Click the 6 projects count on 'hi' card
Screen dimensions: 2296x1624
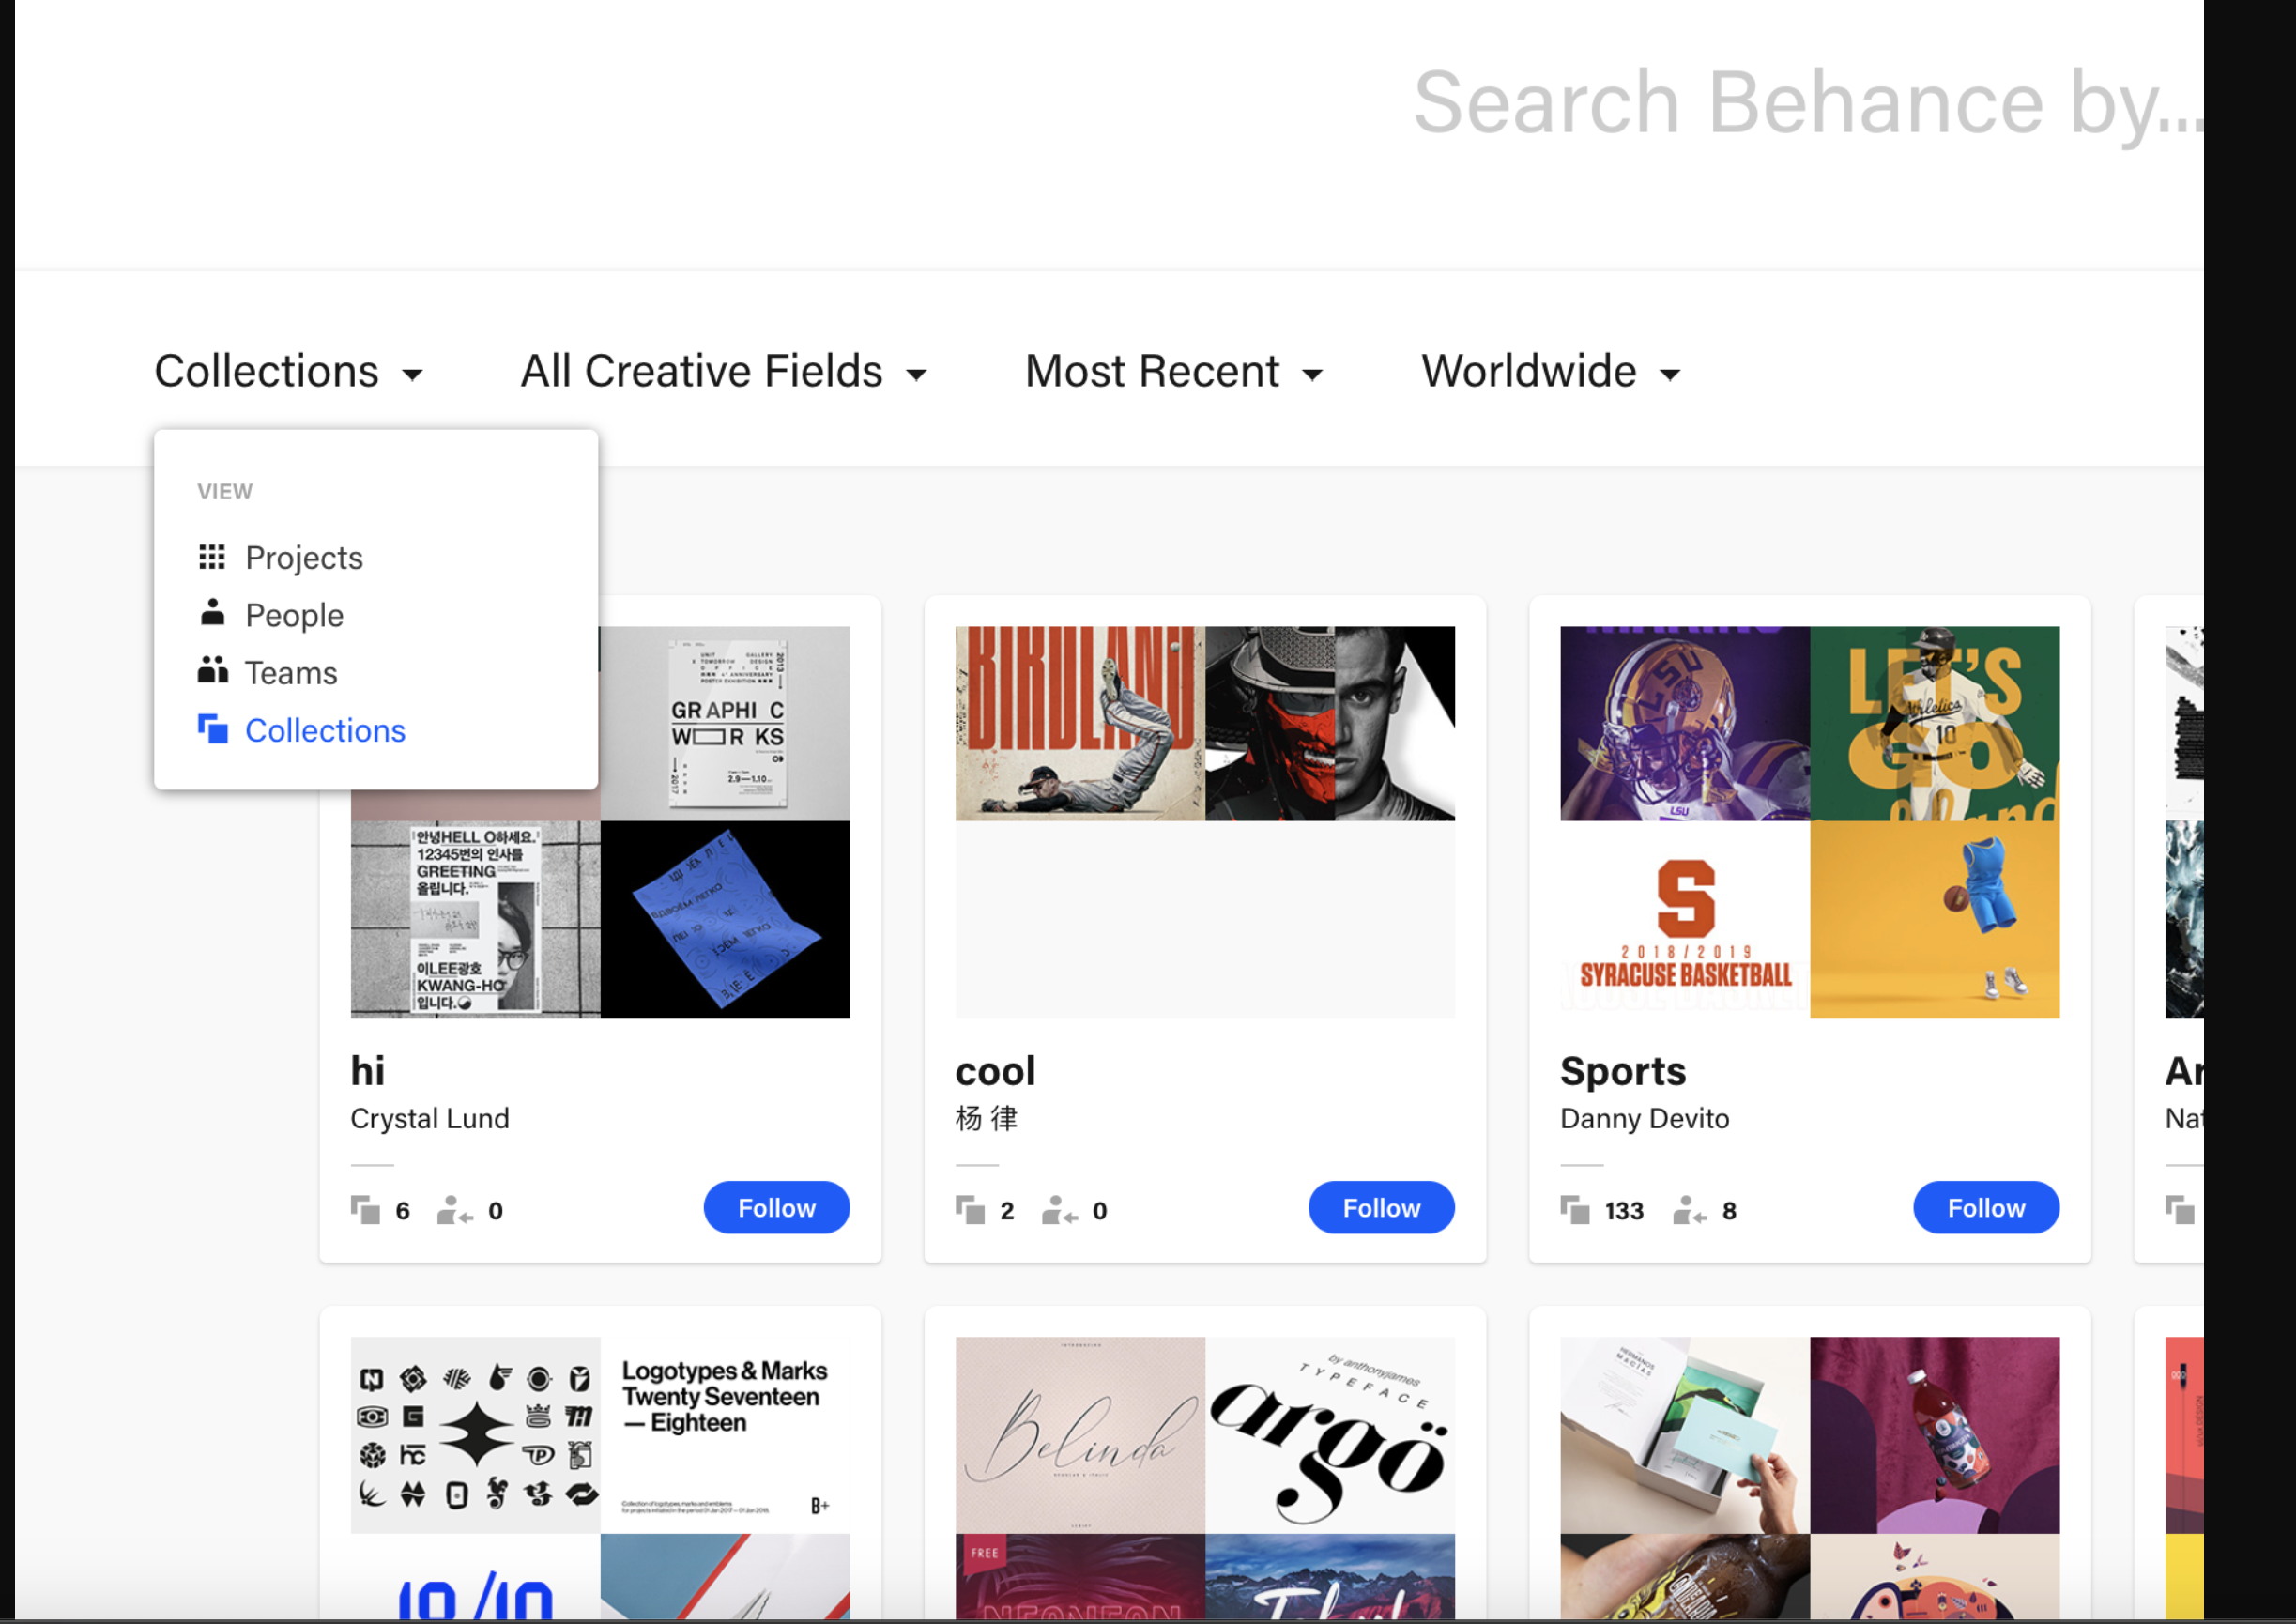coord(402,1211)
